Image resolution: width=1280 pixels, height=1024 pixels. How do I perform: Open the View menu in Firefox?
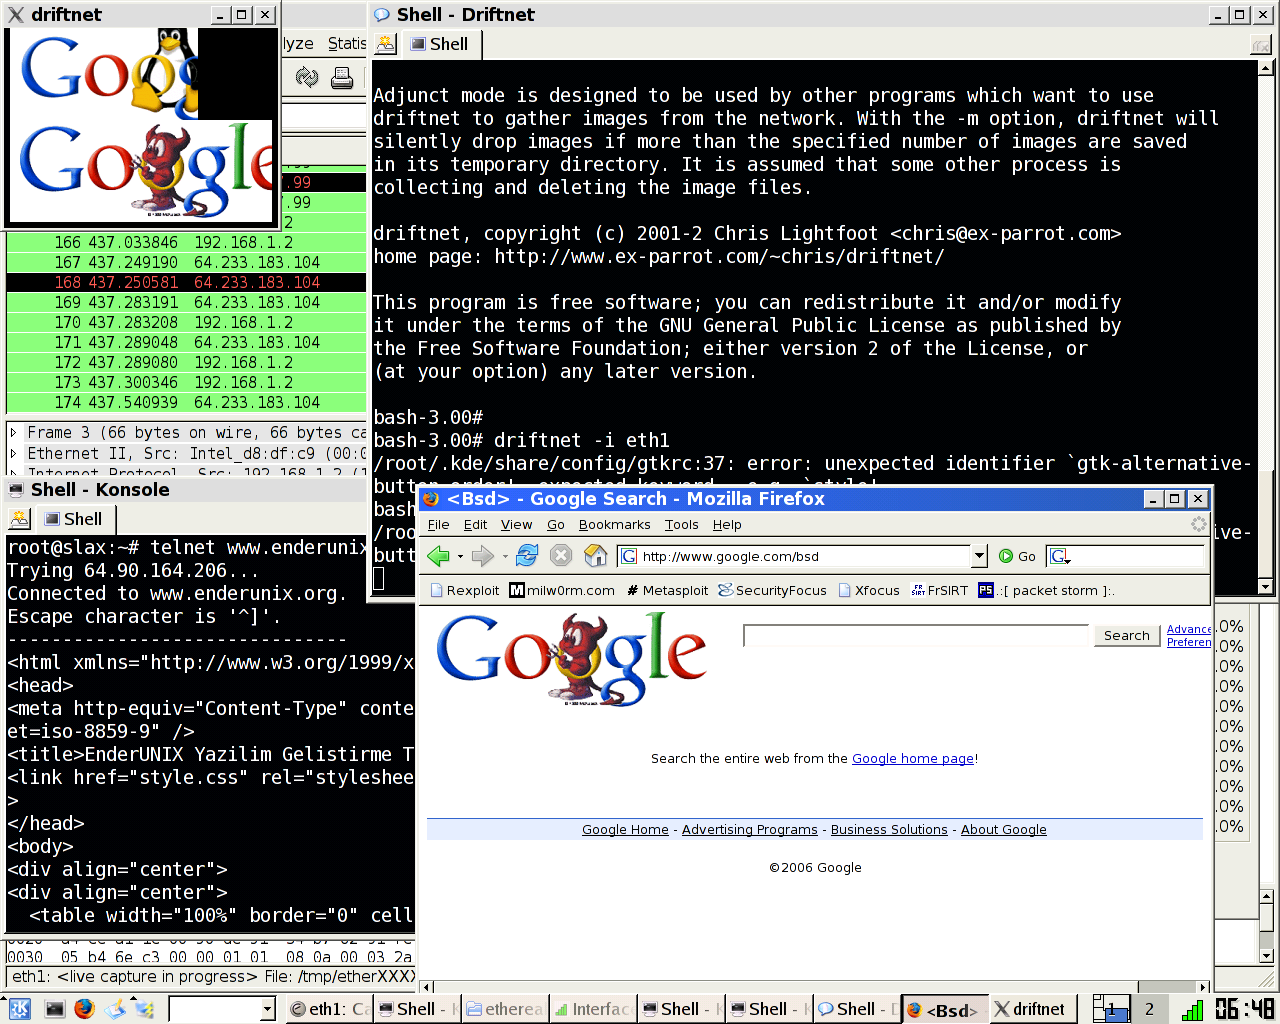point(516,525)
